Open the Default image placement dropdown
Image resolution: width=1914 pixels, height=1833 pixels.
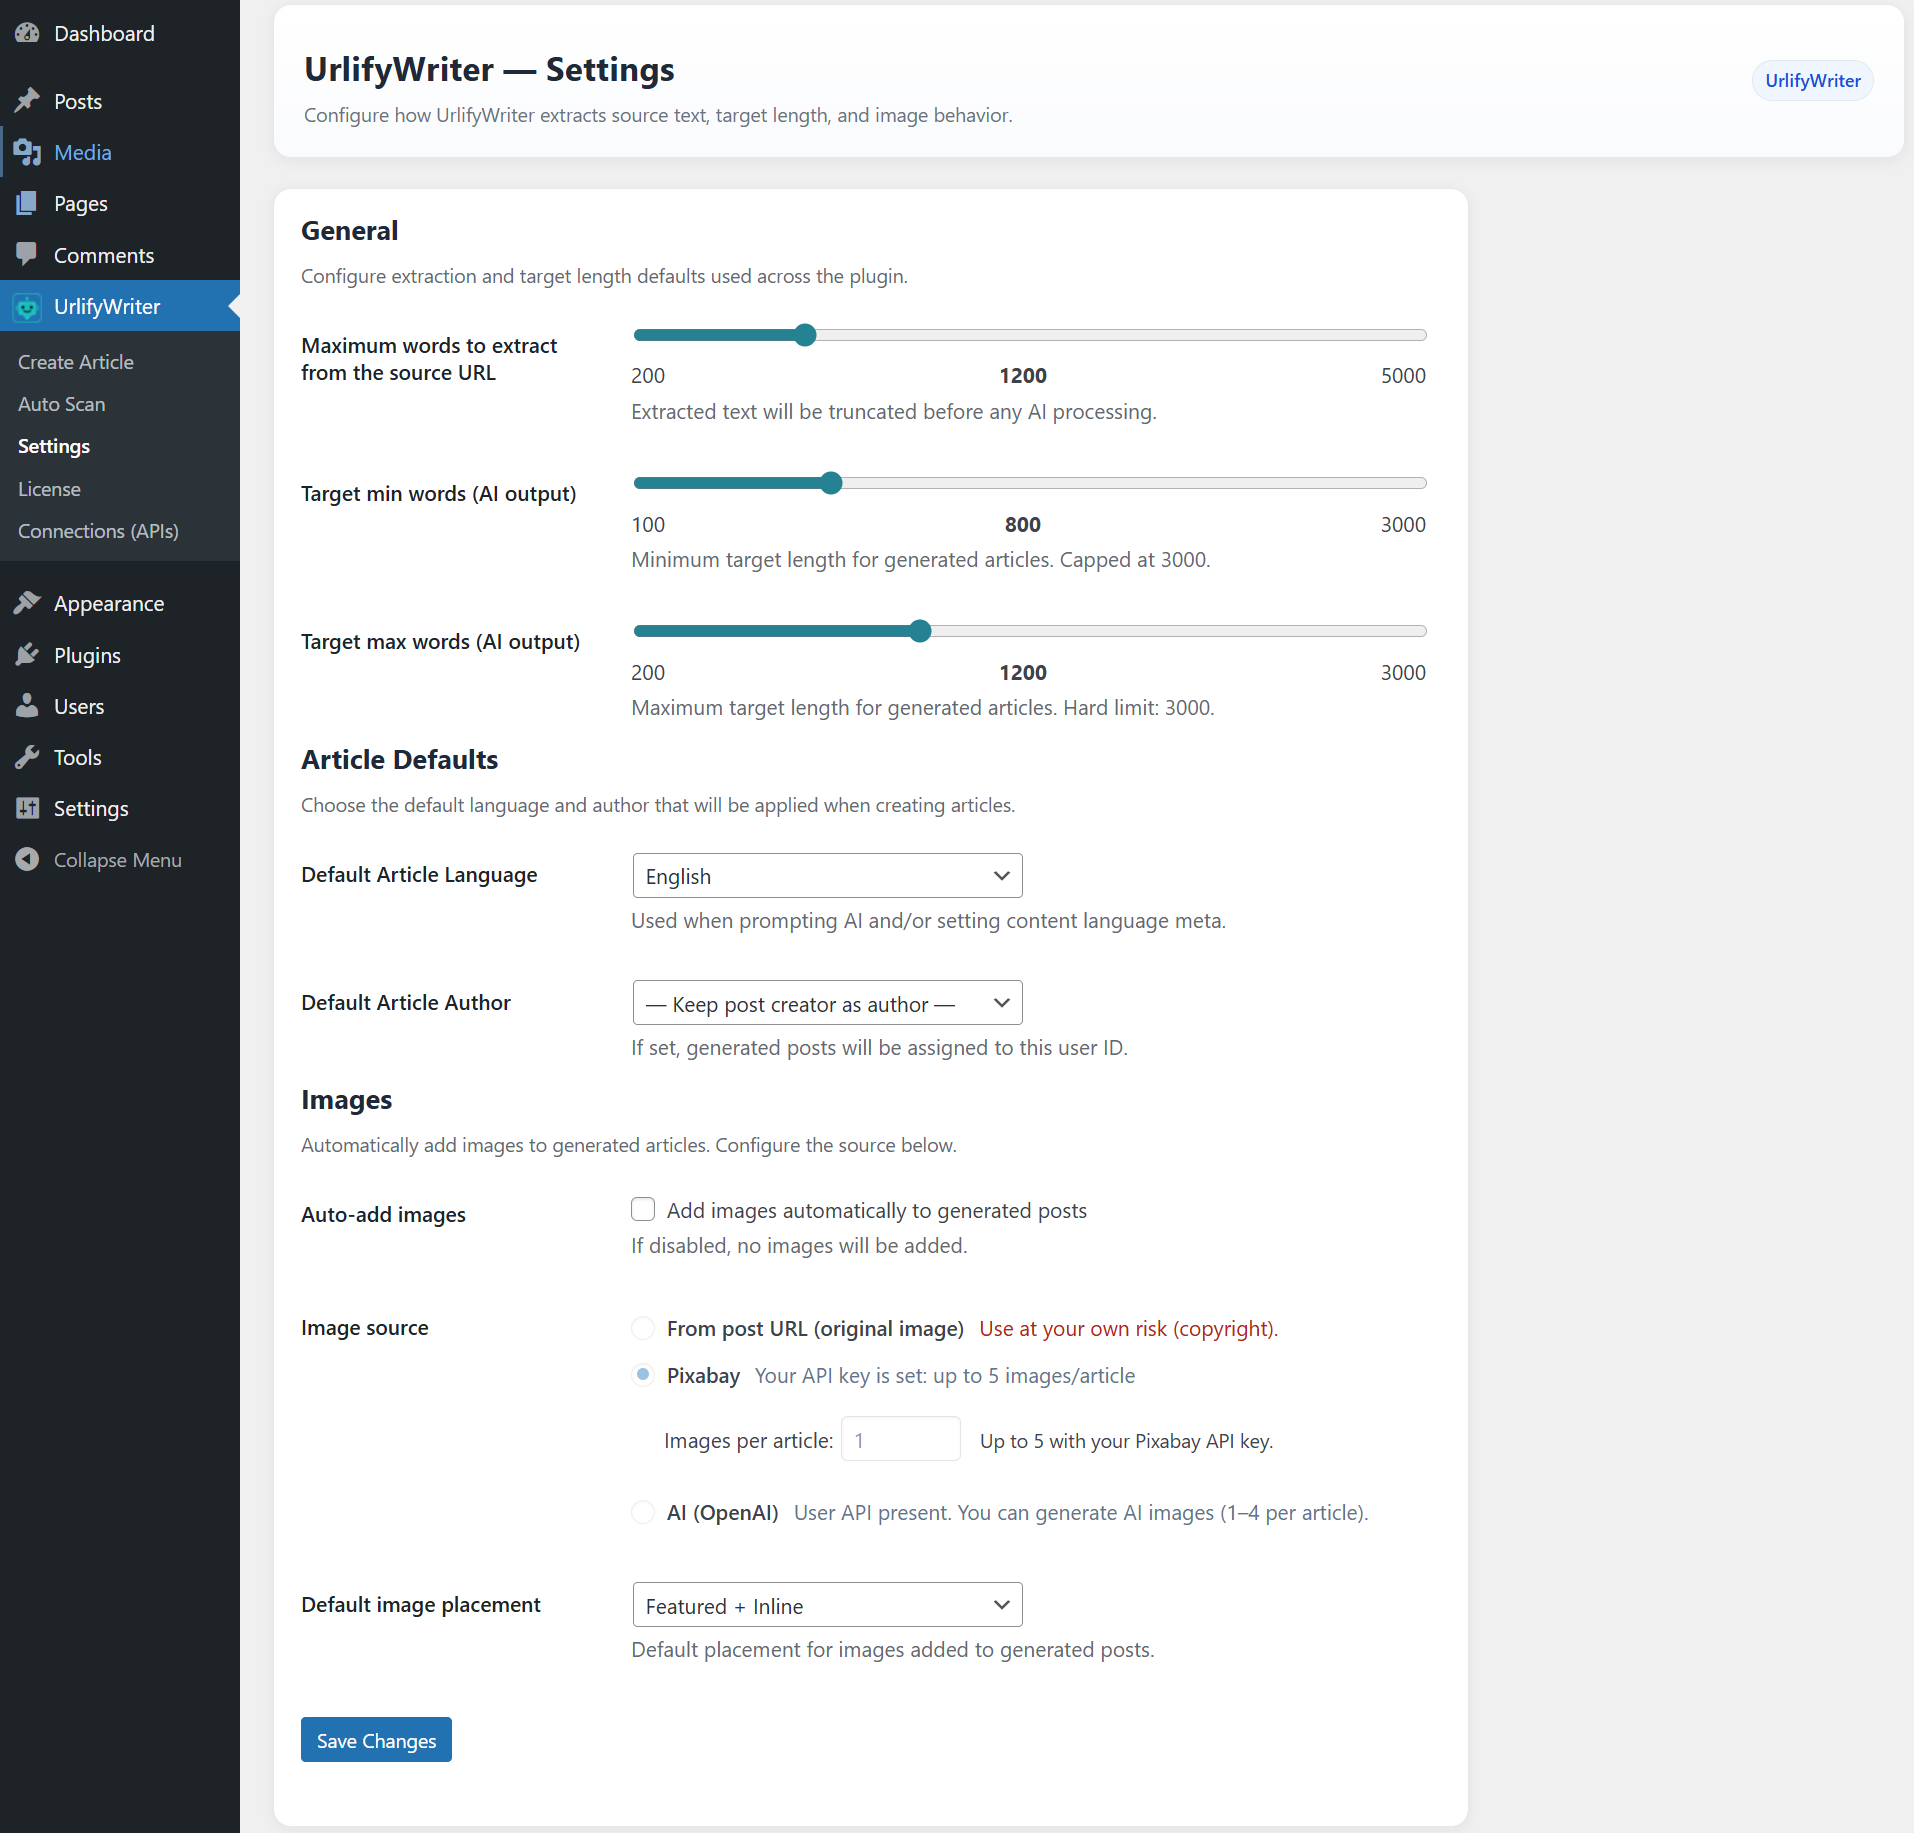tap(826, 1605)
